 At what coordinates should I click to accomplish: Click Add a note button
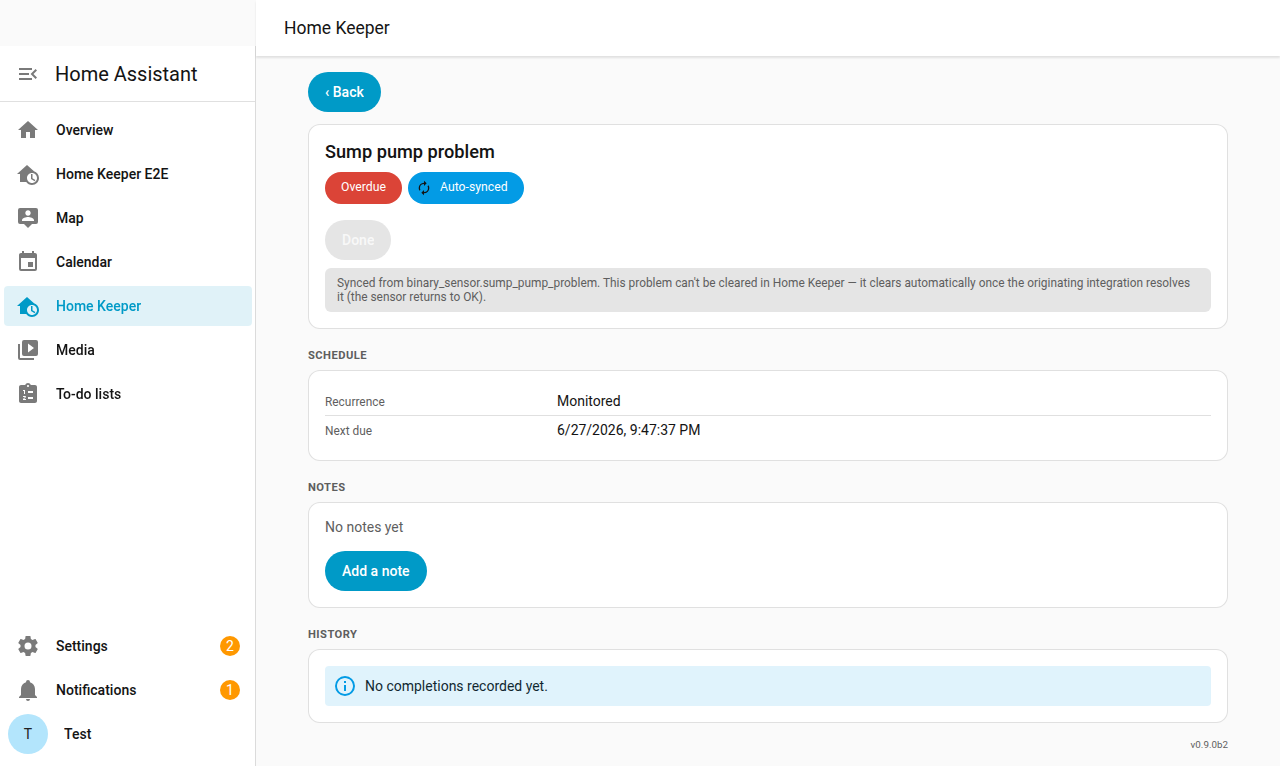pos(376,571)
